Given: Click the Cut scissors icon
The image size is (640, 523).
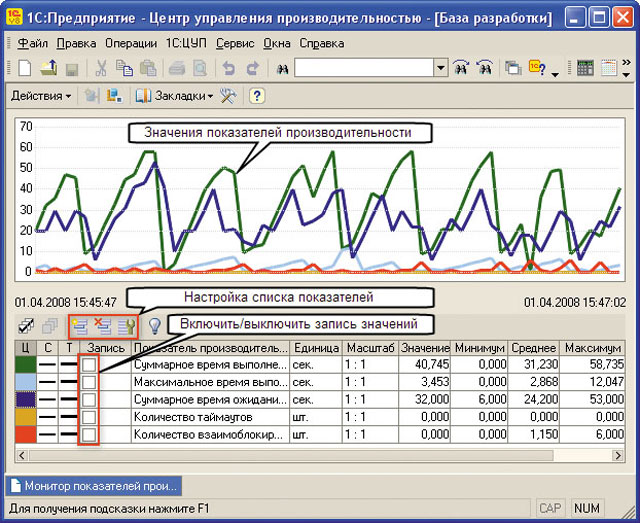Looking at the screenshot, I should tap(100, 68).
